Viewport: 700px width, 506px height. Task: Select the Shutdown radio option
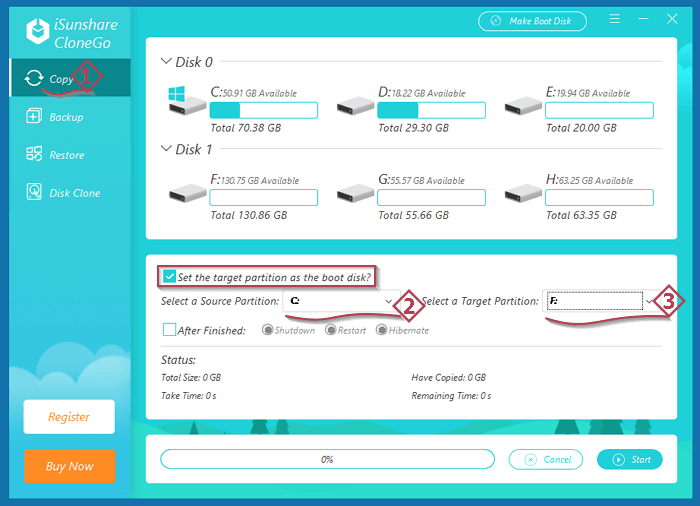pyautogui.click(x=267, y=330)
